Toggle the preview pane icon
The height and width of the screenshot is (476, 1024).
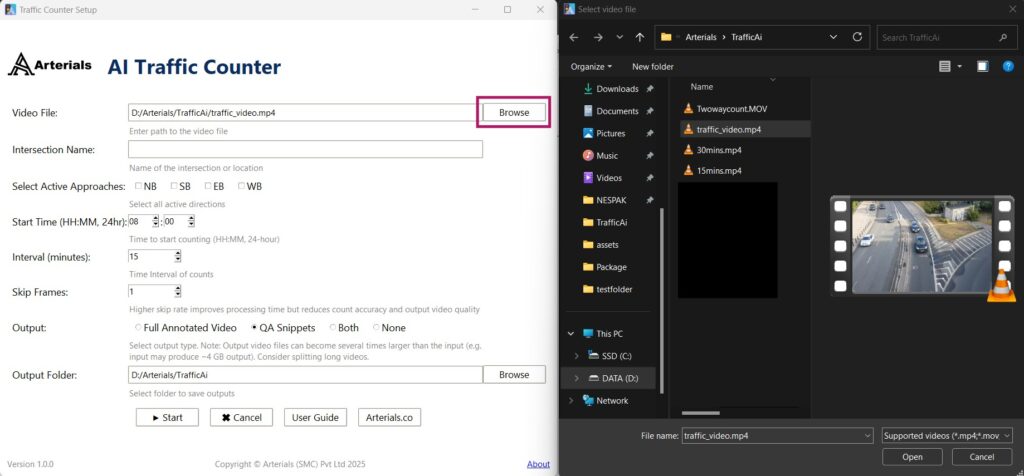(982, 66)
